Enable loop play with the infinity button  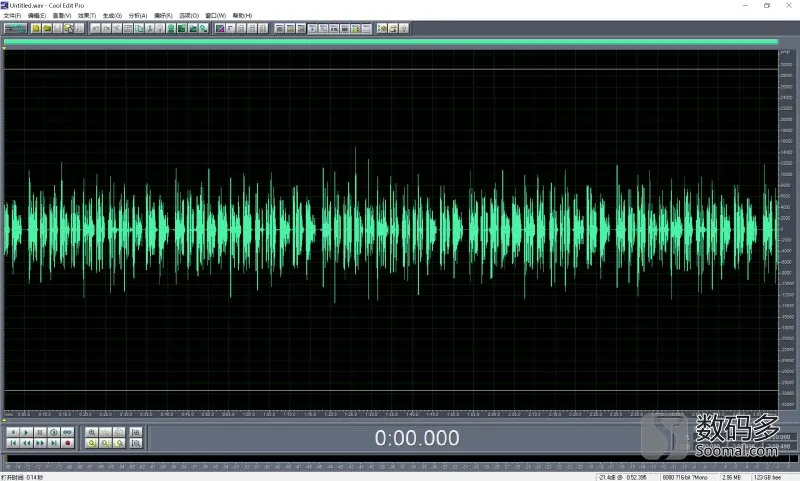[67, 433]
